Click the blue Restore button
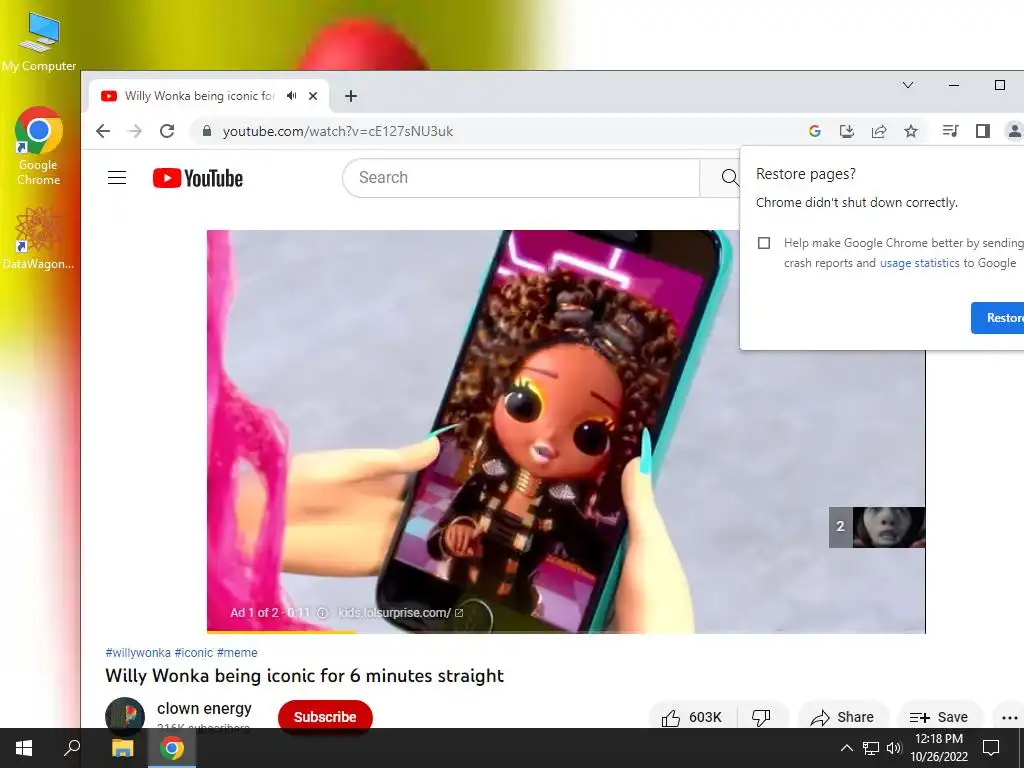Viewport: 1024px width, 768px height. point(997,318)
